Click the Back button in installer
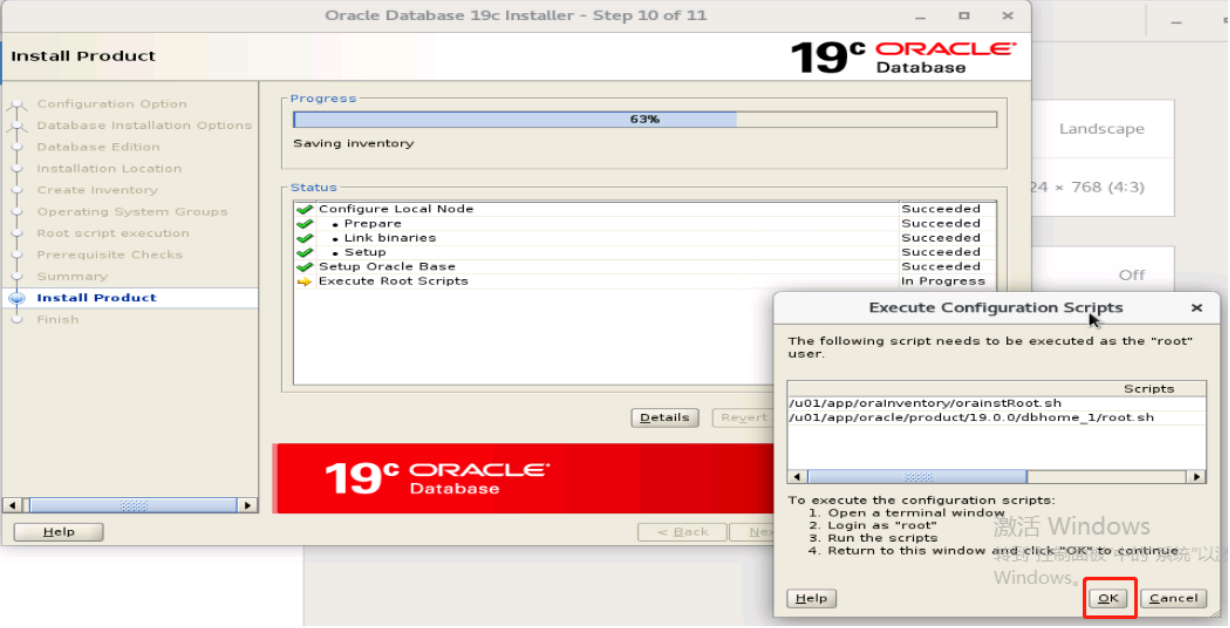1230x628 pixels. [683, 532]
